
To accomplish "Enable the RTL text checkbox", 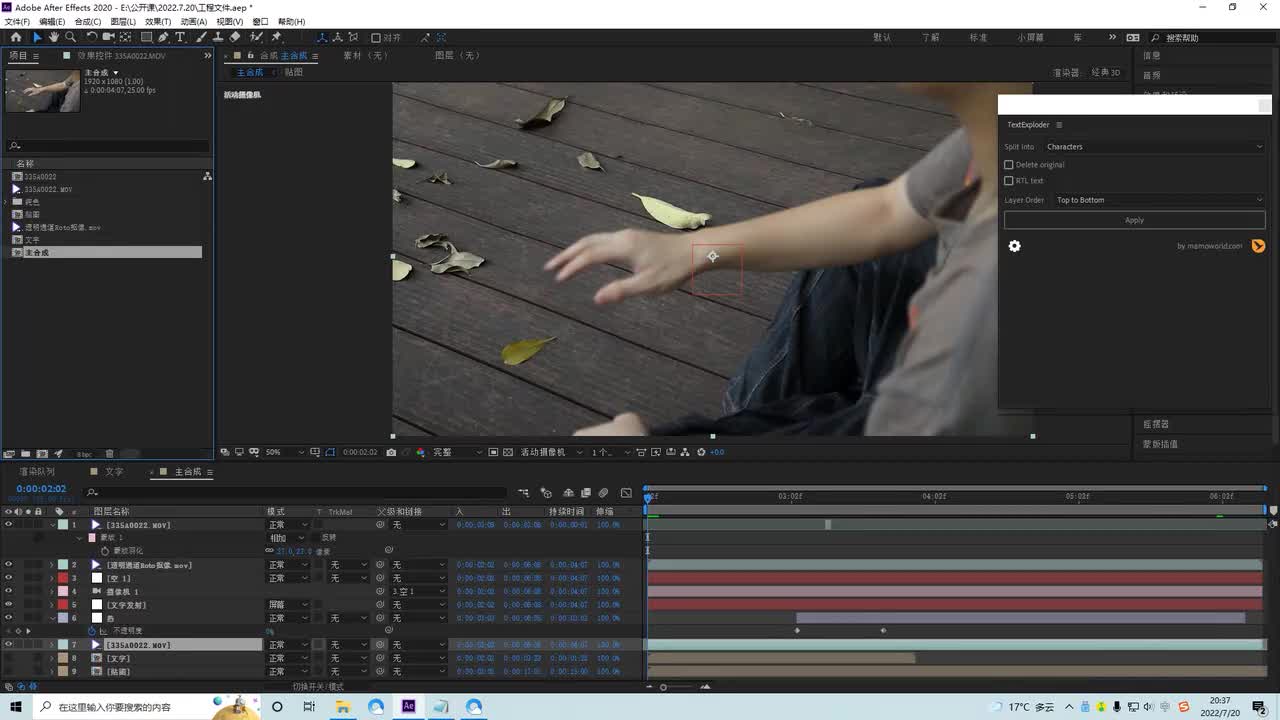I will pyautogui.click(x=1009, y=181).
